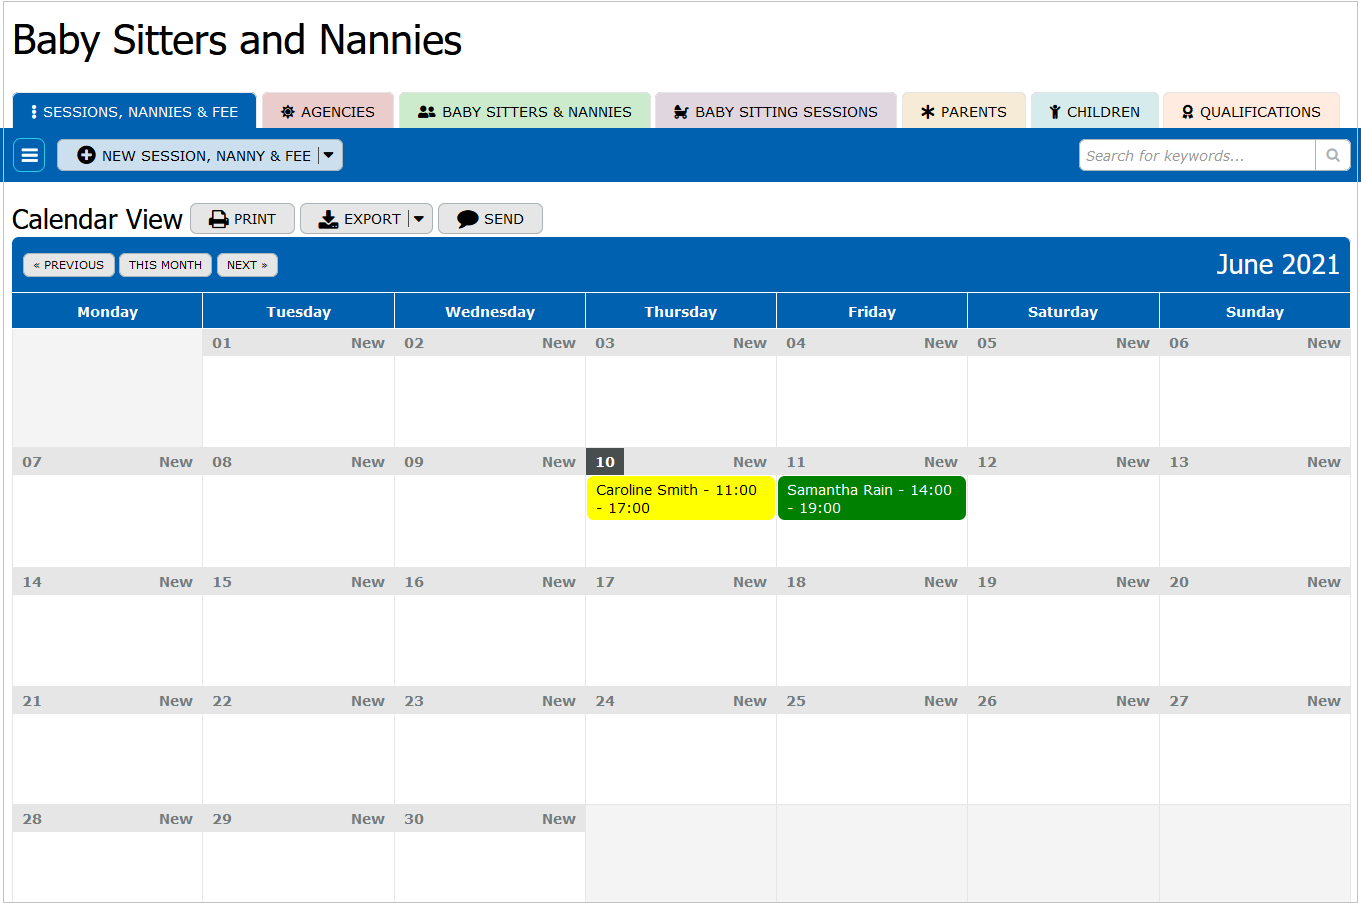Open the Agencies tab
The height and width of the screenshot is (903, 1361).
pyautogui.click(x=328, y=112)
